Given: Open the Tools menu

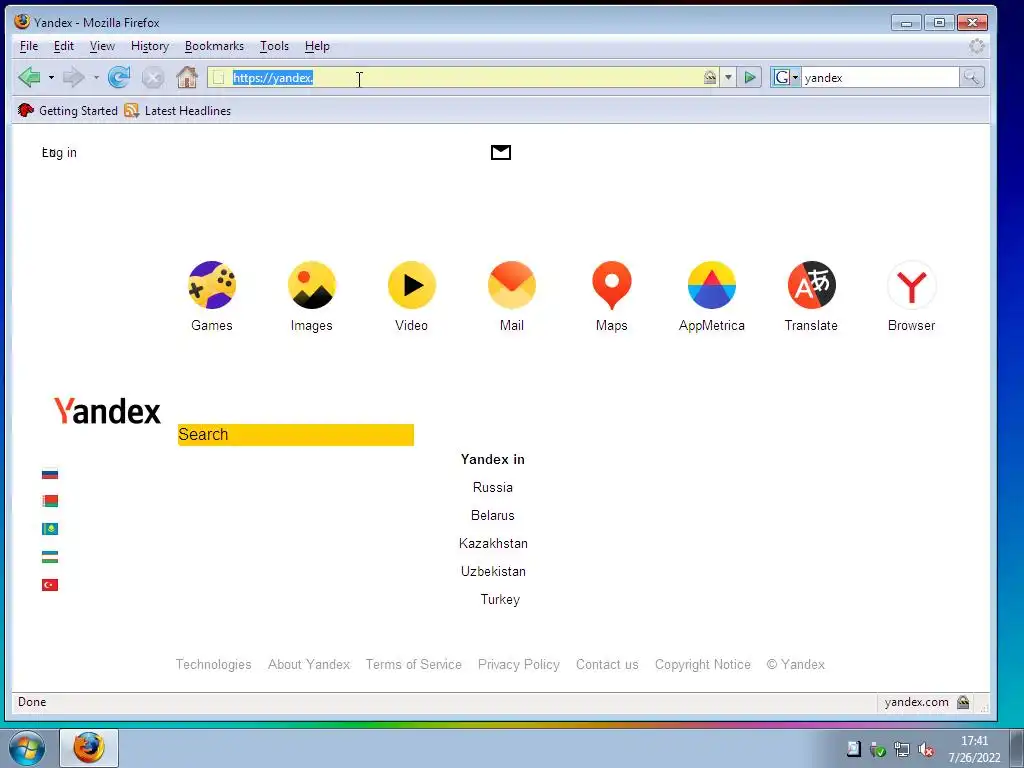Looking at the screenshot, I should (x=274, y=46).
